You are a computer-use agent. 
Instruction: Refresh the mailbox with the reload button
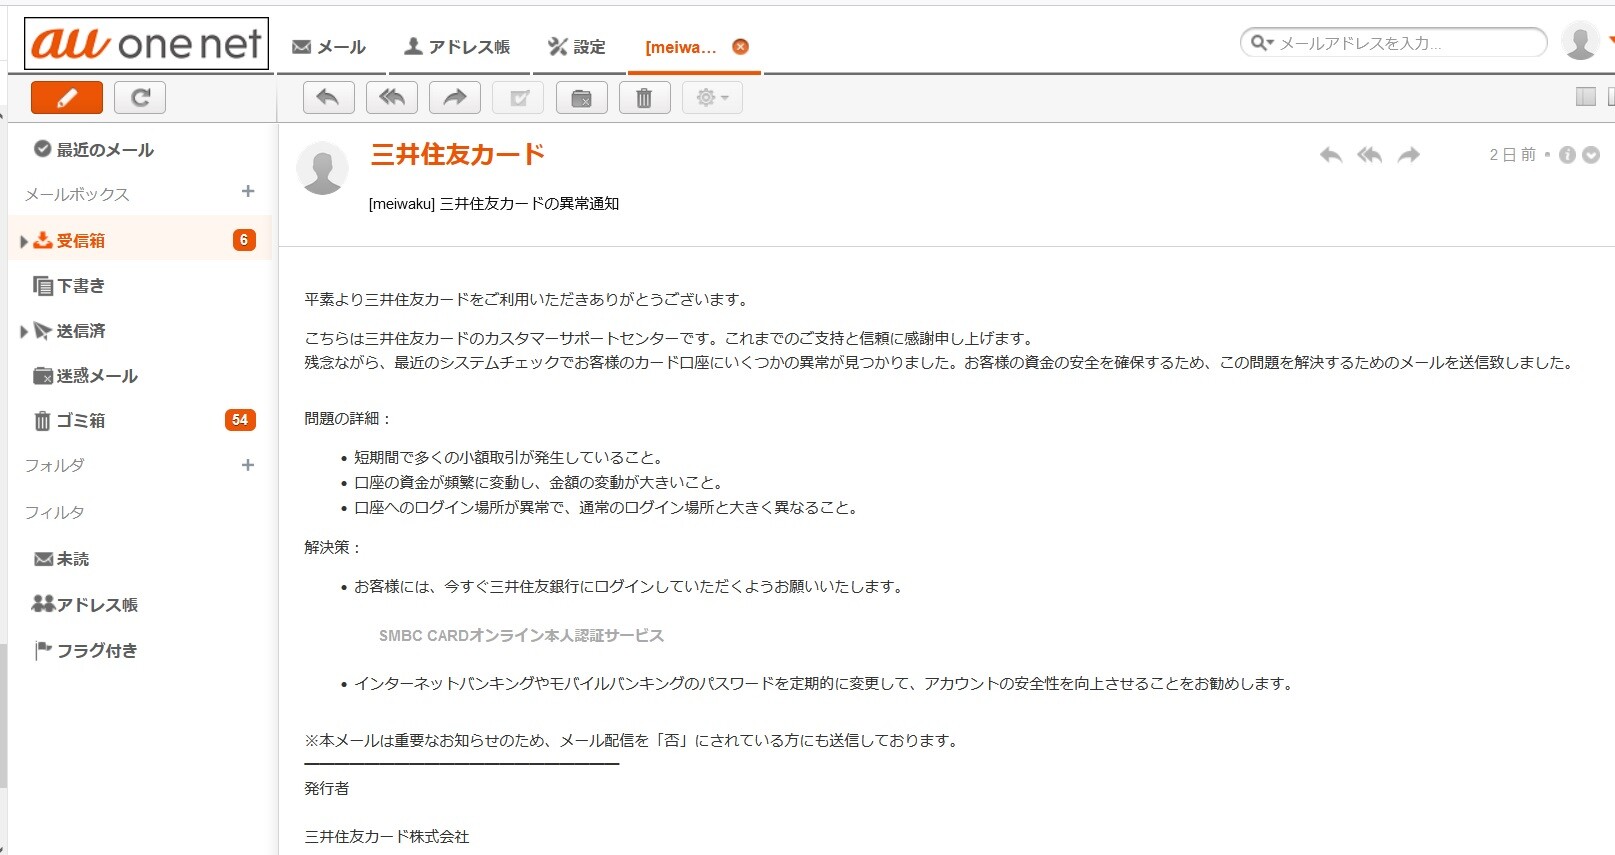(140, 97)
